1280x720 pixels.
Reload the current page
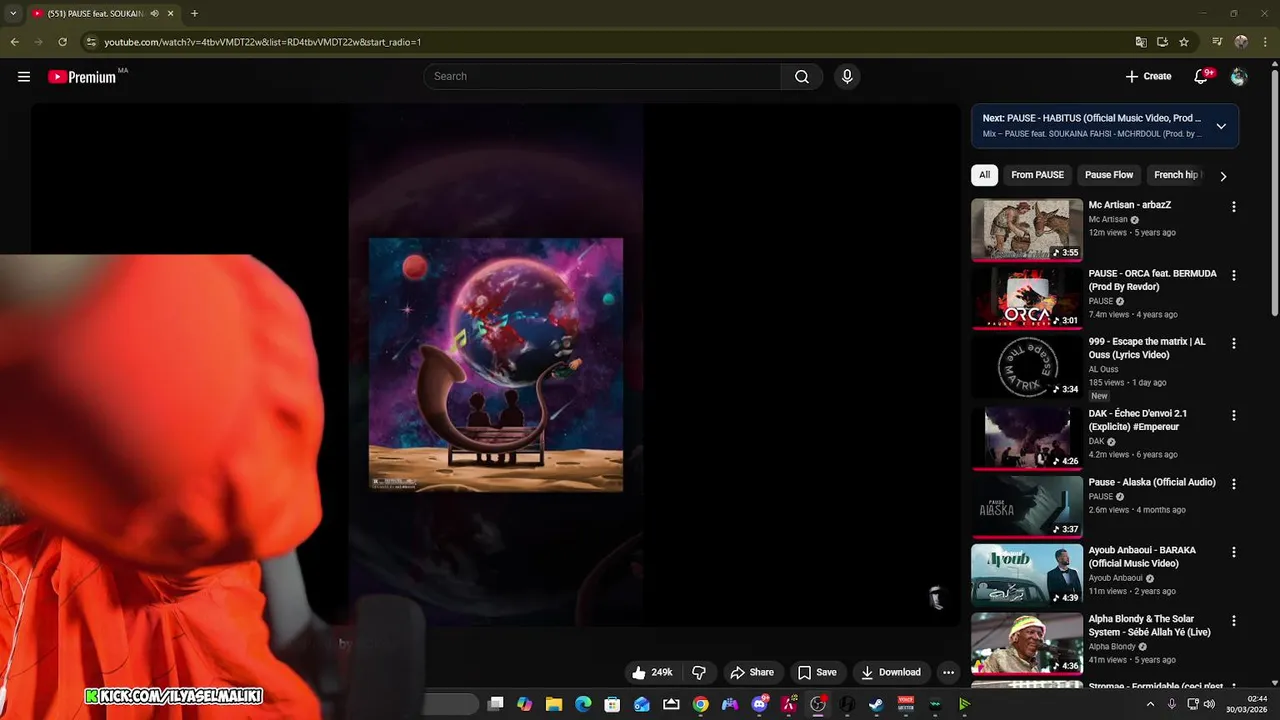62,42
